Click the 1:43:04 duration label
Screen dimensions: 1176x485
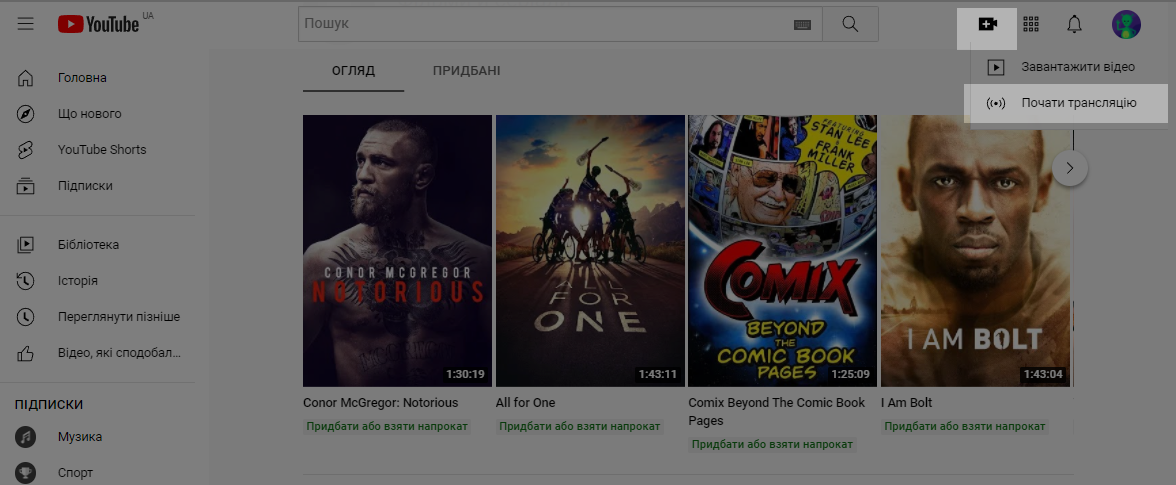[x=1043, y=374]
